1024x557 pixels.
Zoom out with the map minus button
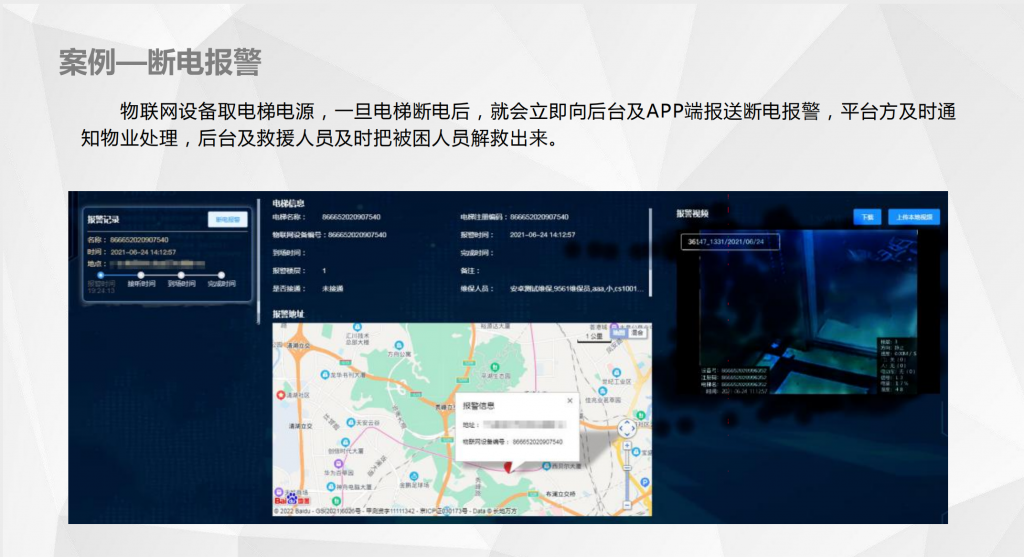627,505
